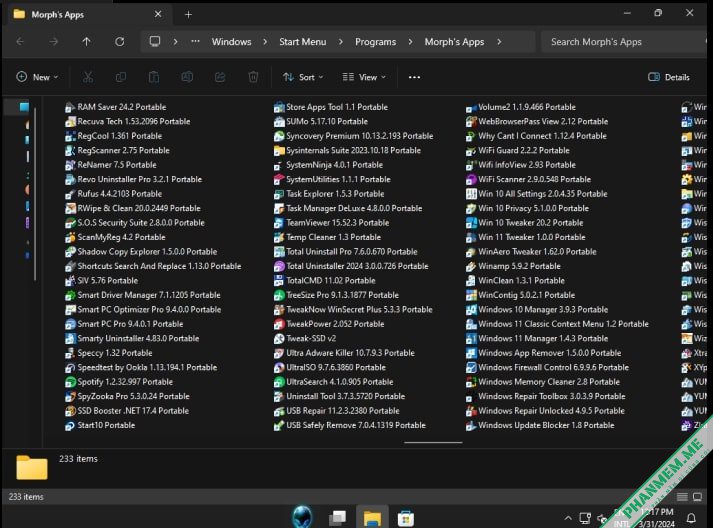Click the WiFi Scanner 2.9.0.548 Portable icon
The width and height of the screenshot is (713, 528).
471,180
